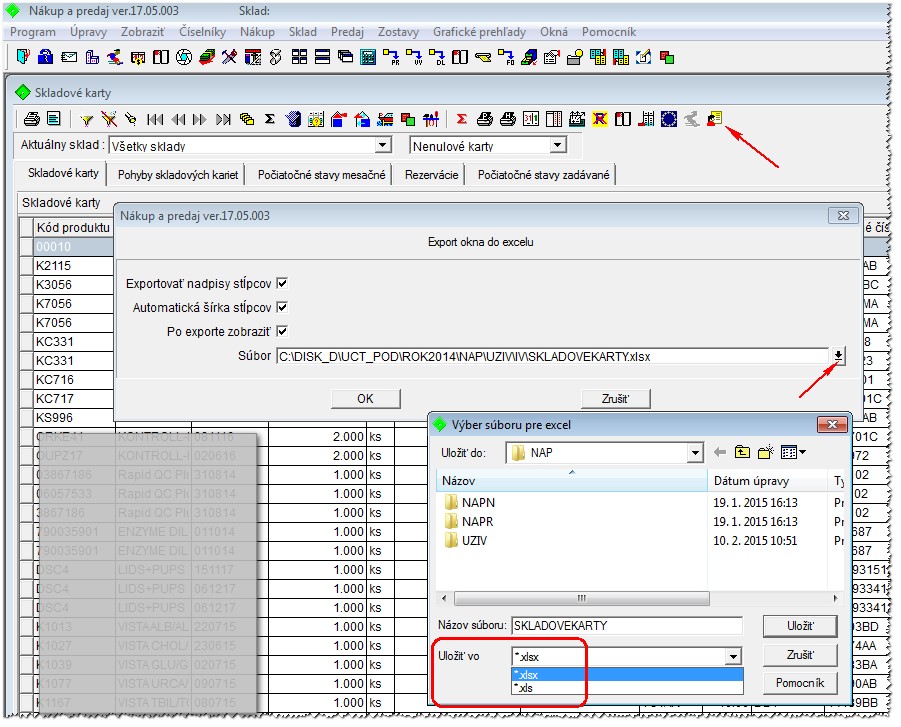
Task: Click the horizontal scrollbar in file list
Action: (581, 598)
